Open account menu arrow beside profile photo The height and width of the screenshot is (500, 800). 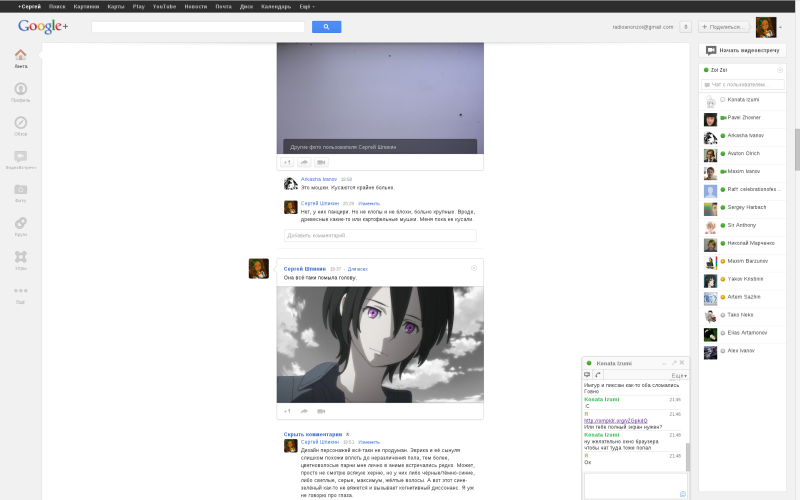tap(781, 28)
